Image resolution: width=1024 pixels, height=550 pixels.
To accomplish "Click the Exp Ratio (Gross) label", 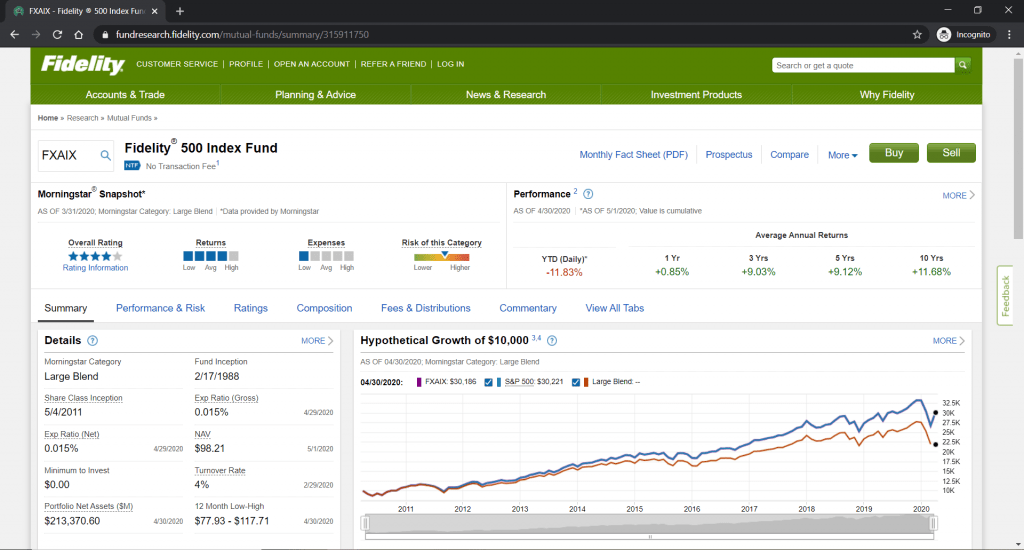I will 226,398.
